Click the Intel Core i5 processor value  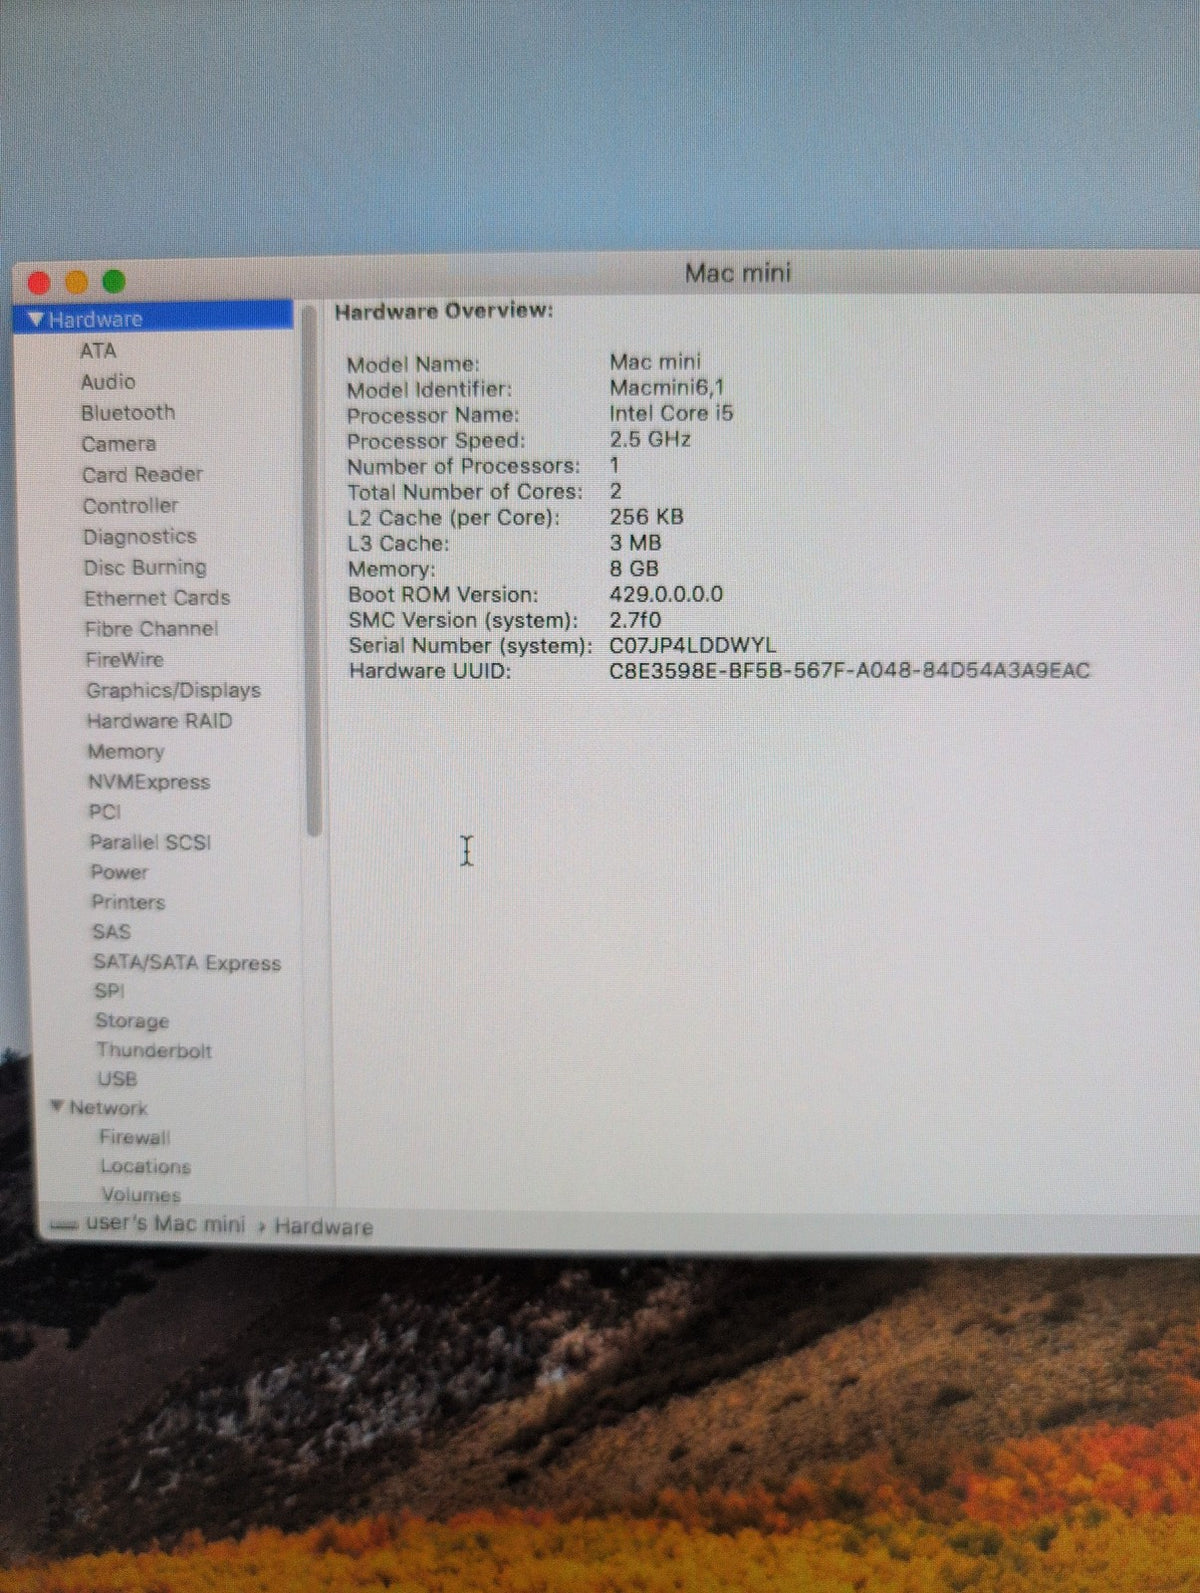[x=671, y=413]
